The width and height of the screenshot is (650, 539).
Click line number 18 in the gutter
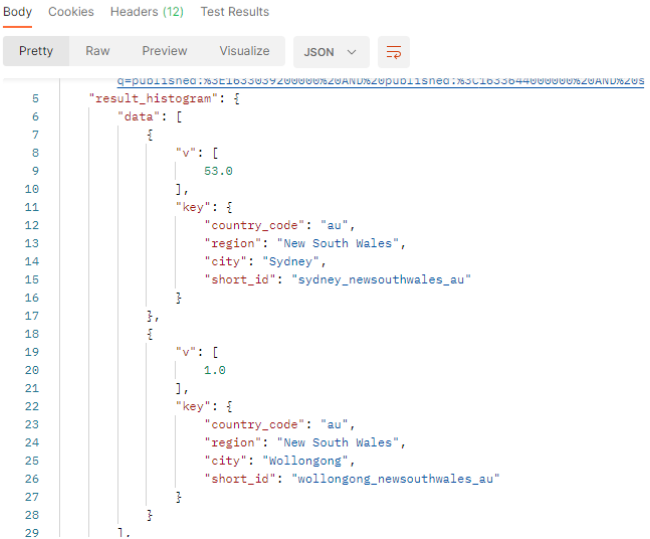pos(32,334)
